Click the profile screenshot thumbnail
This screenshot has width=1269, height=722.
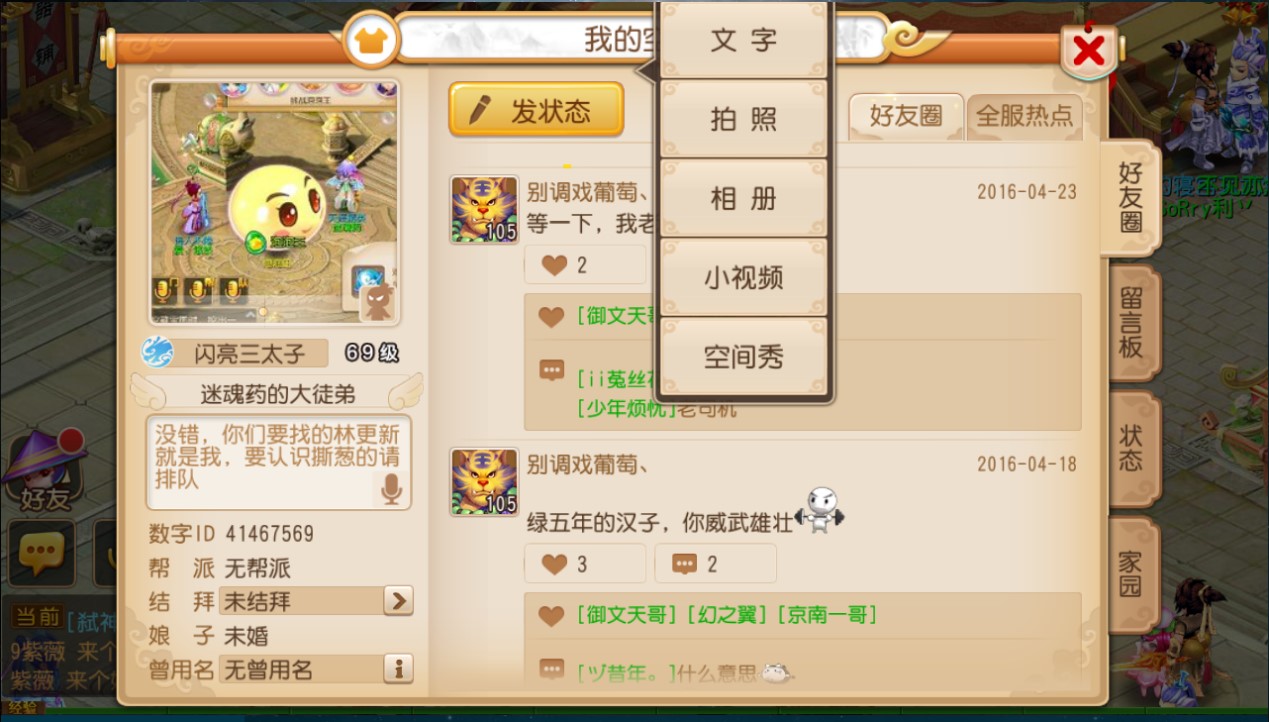tap(275, 203)
